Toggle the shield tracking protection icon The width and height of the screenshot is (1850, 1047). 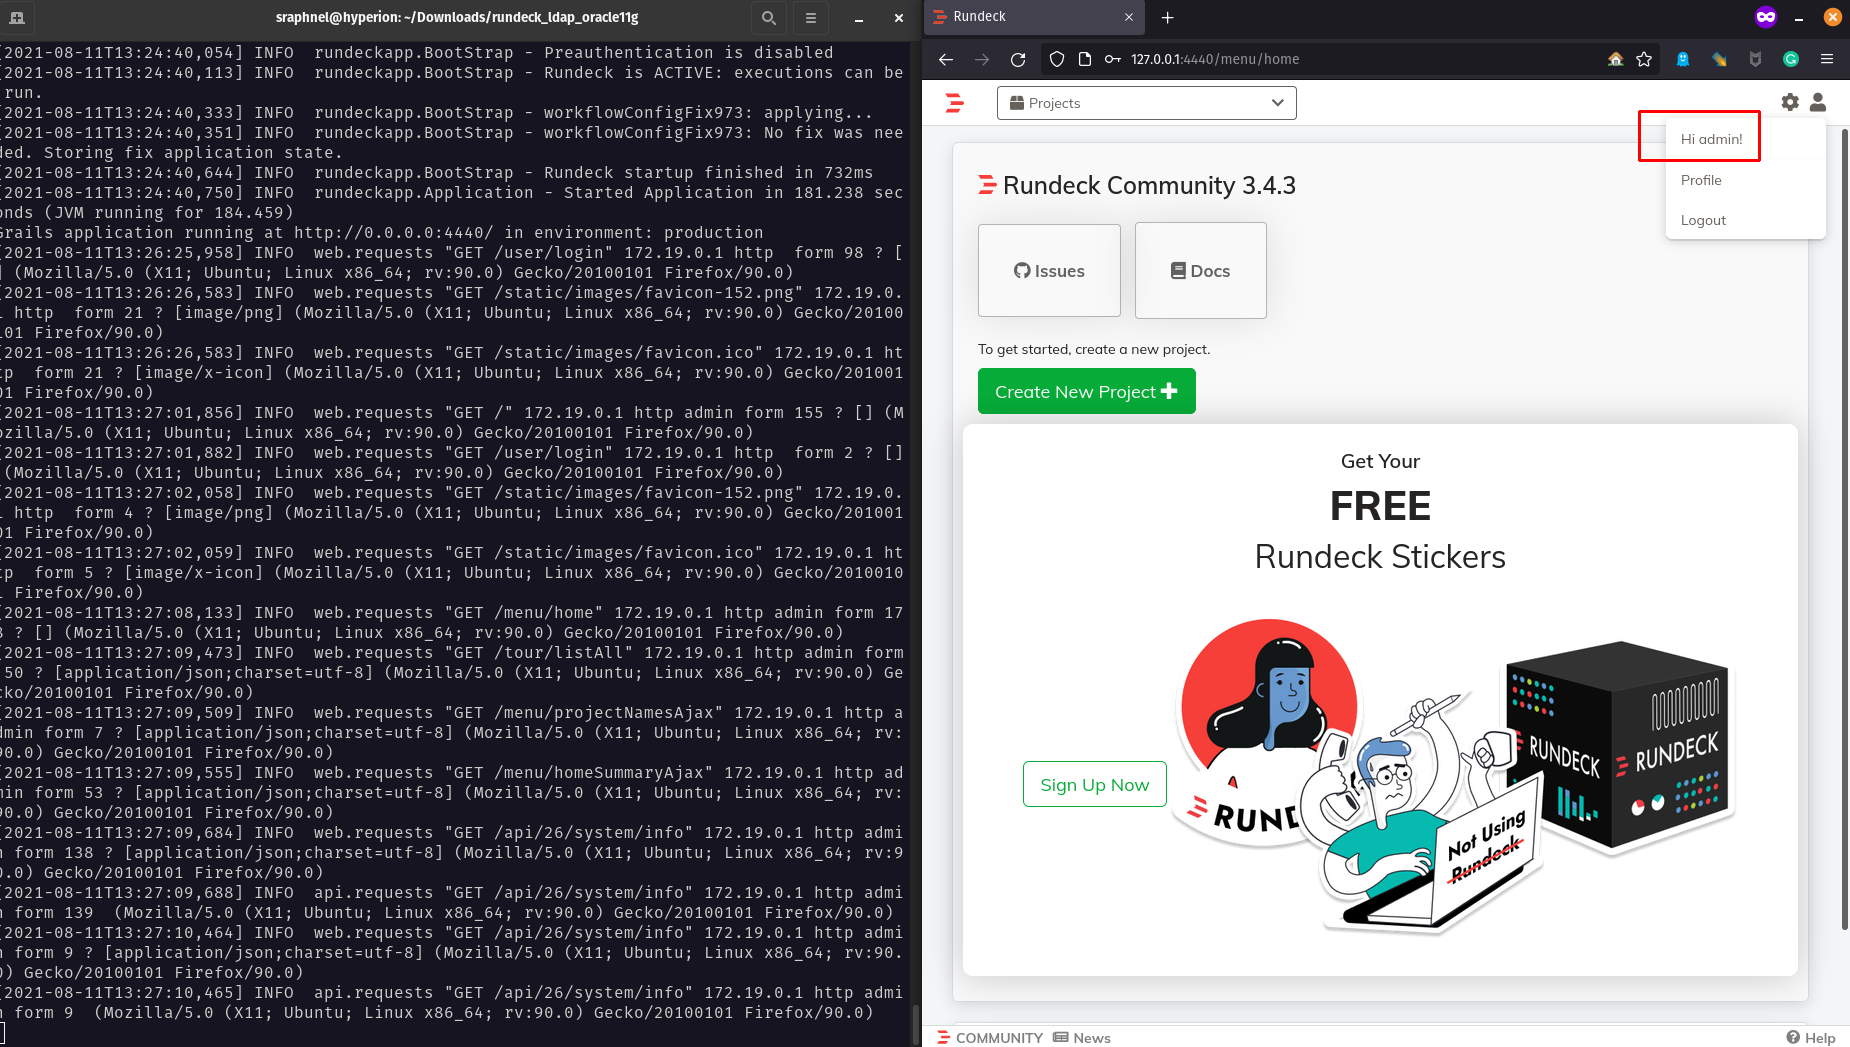(1056, 59)
